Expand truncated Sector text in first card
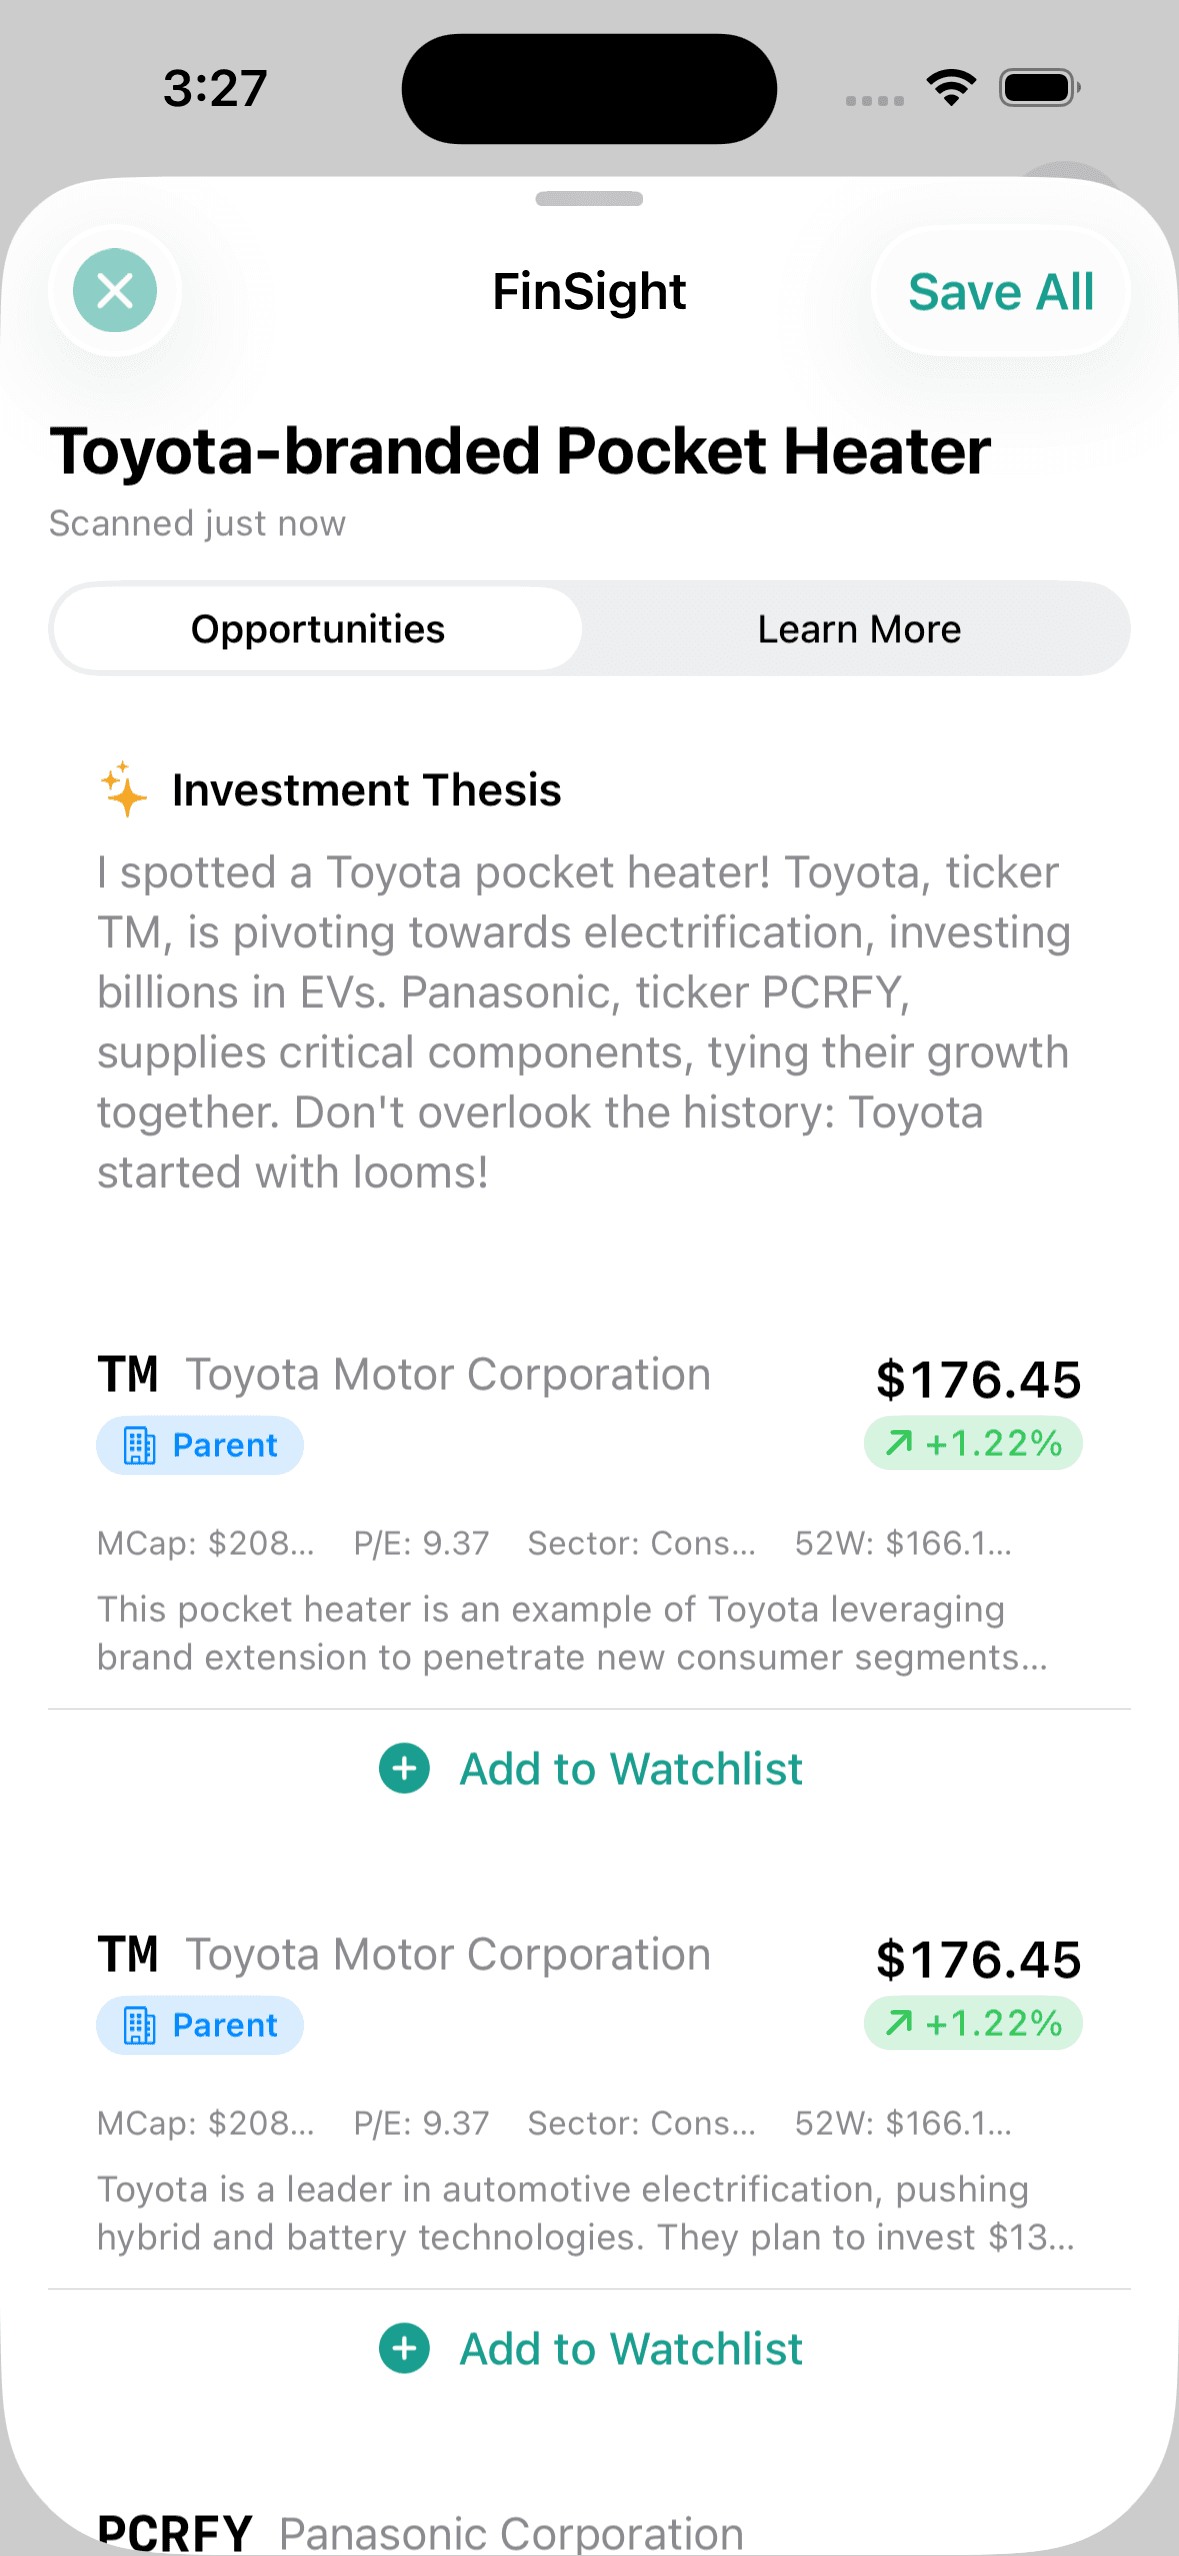The width and height of the screenshot is (1179, 2556). tap(641, 1543)
